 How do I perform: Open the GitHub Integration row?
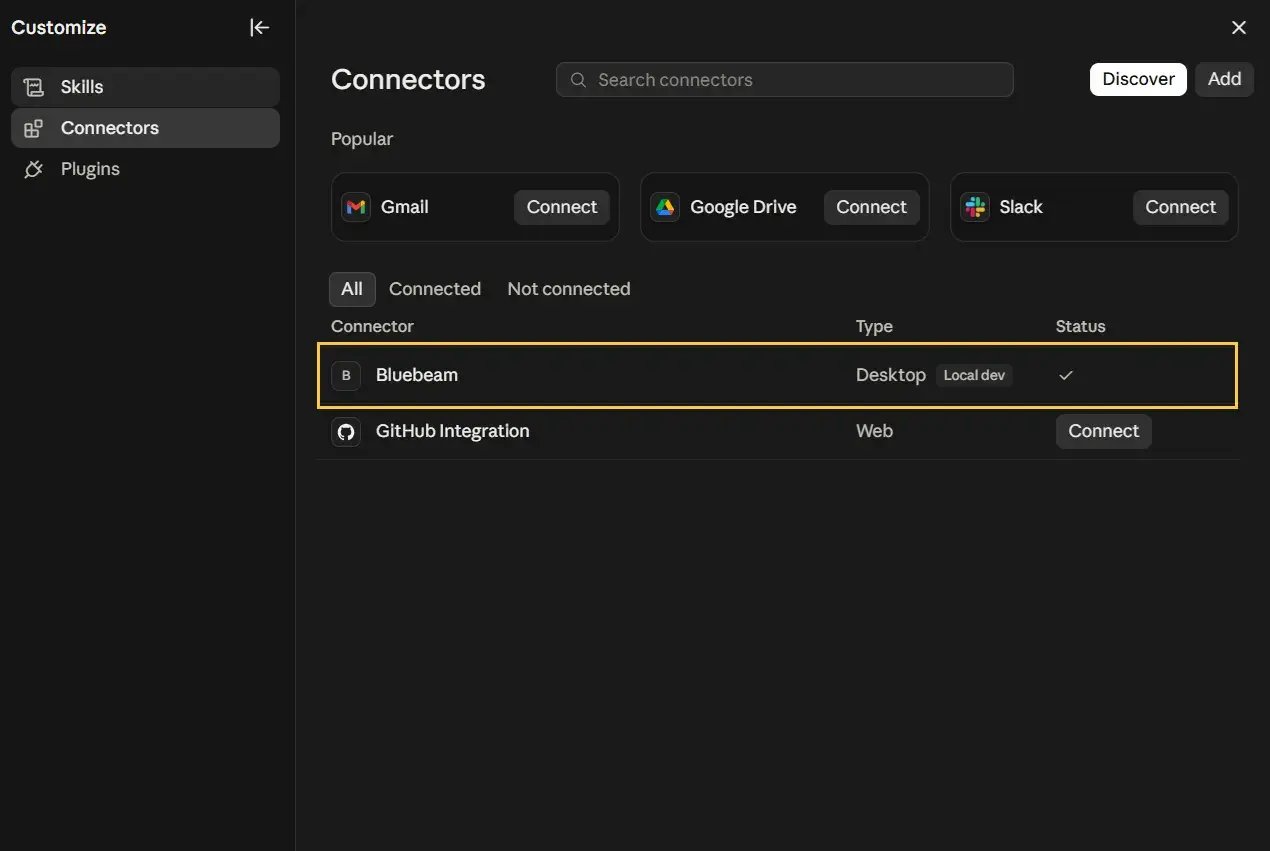[778, 431]
